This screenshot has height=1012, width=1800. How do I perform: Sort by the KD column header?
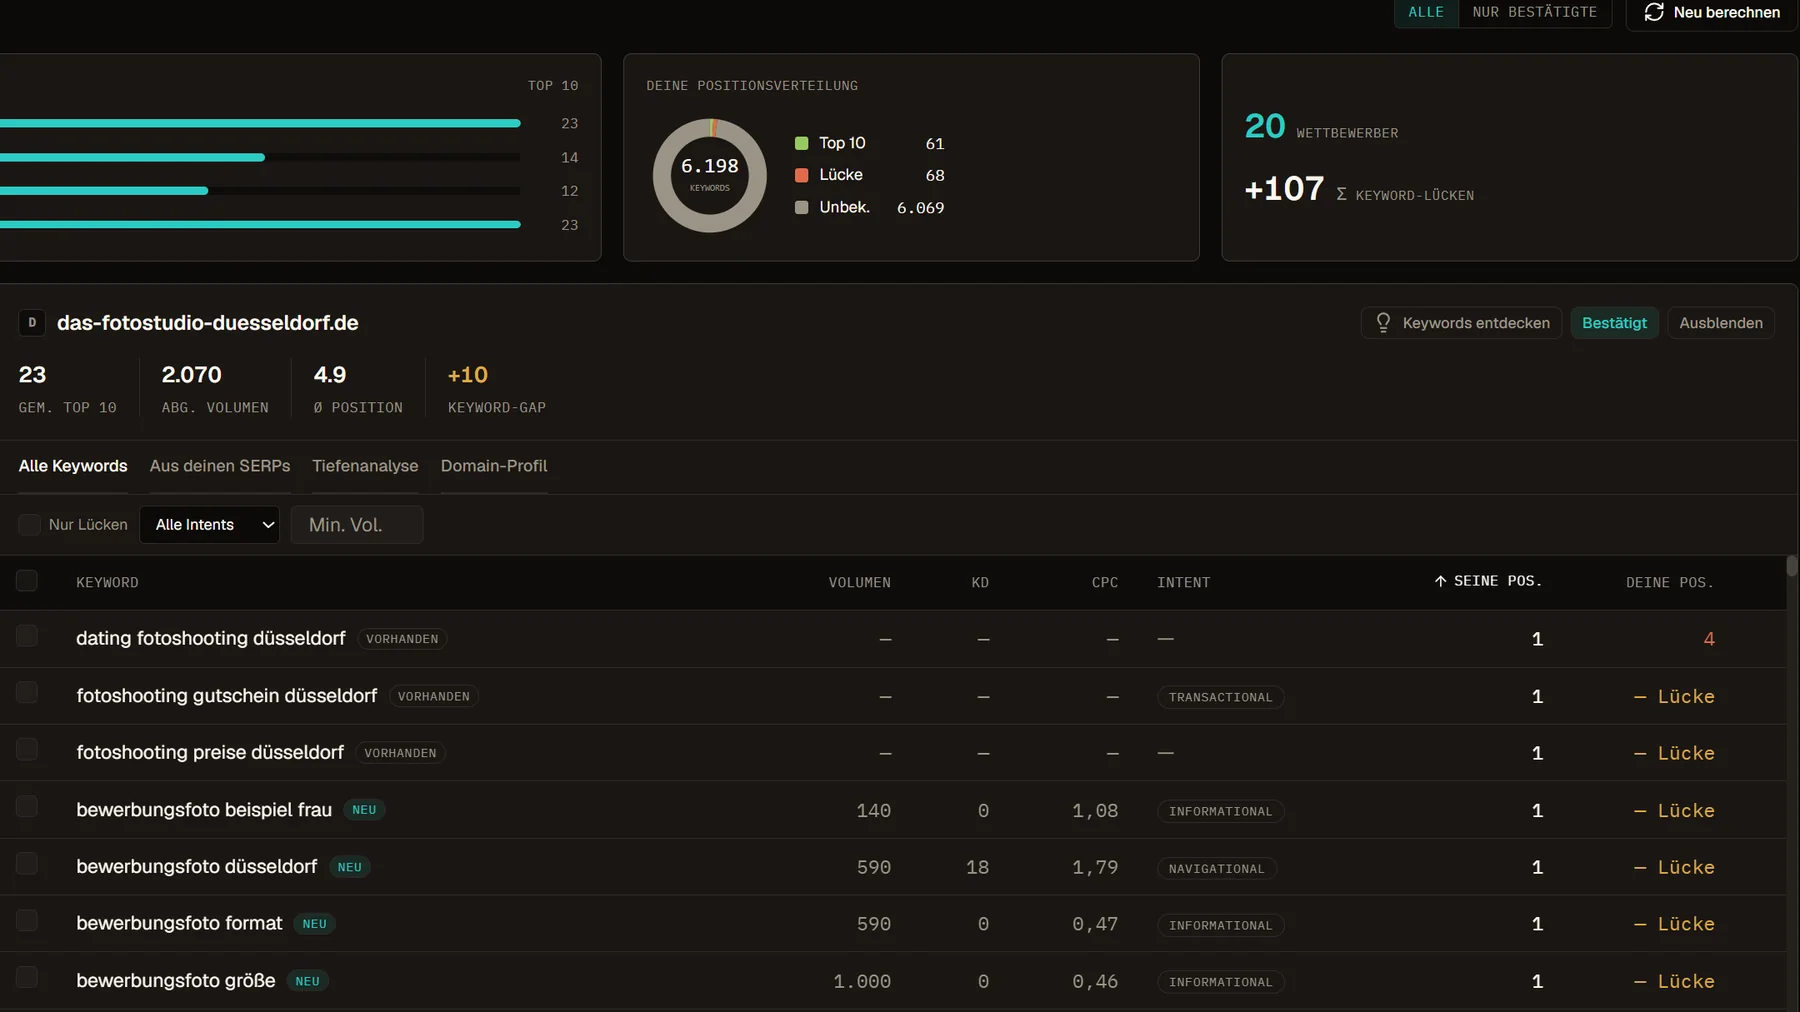coord(980,582)
